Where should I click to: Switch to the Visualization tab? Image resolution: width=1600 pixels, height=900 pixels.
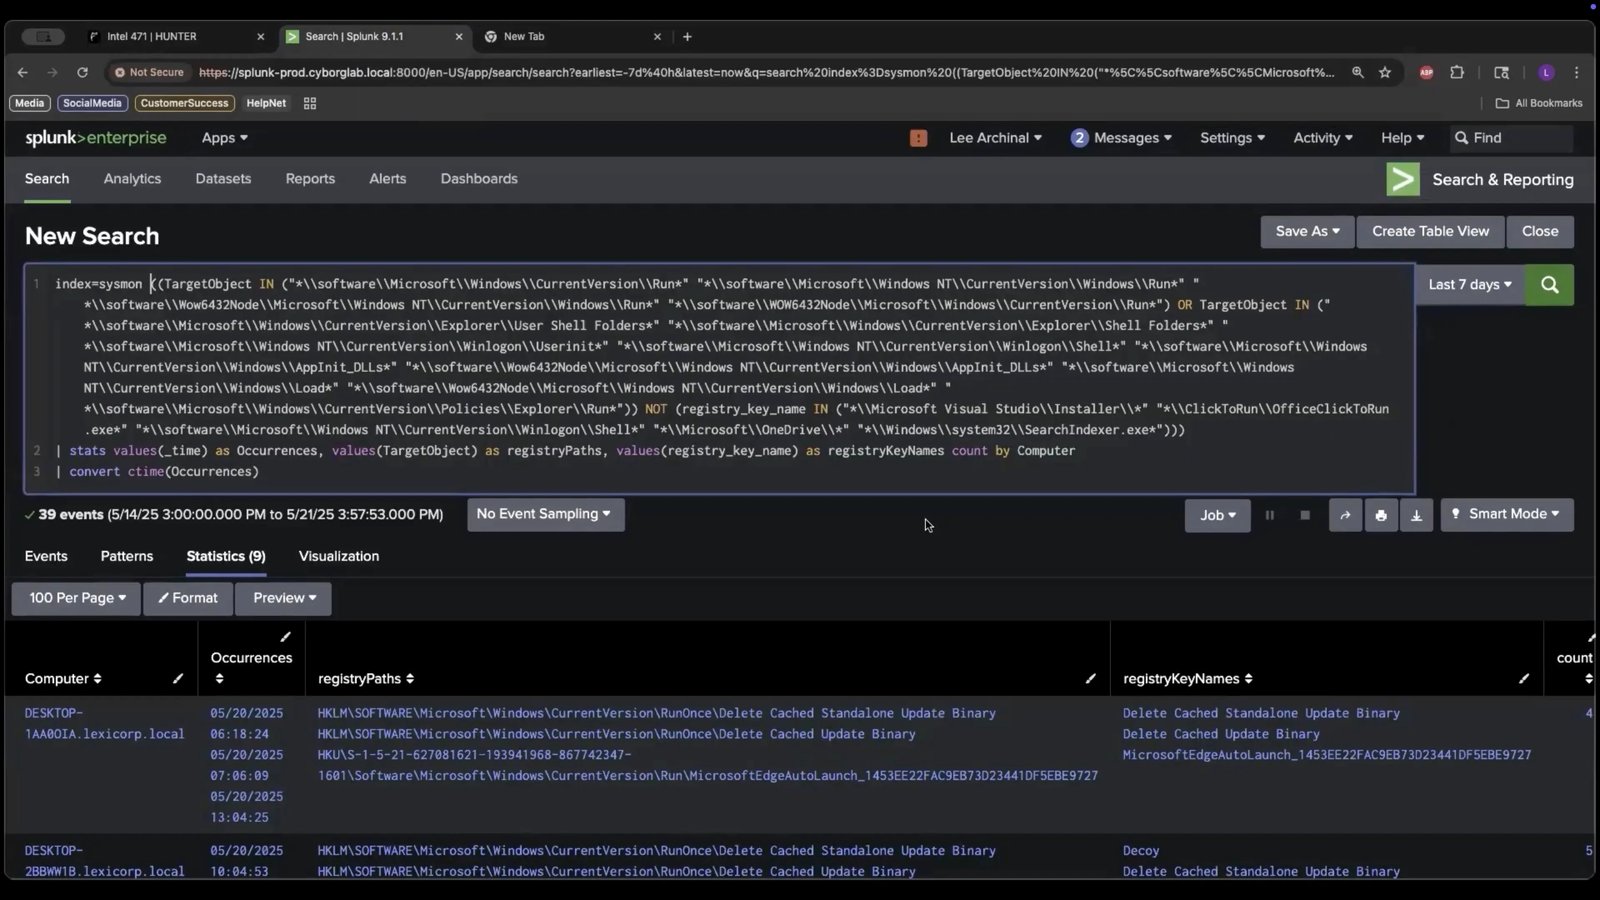tap(338, 556)
